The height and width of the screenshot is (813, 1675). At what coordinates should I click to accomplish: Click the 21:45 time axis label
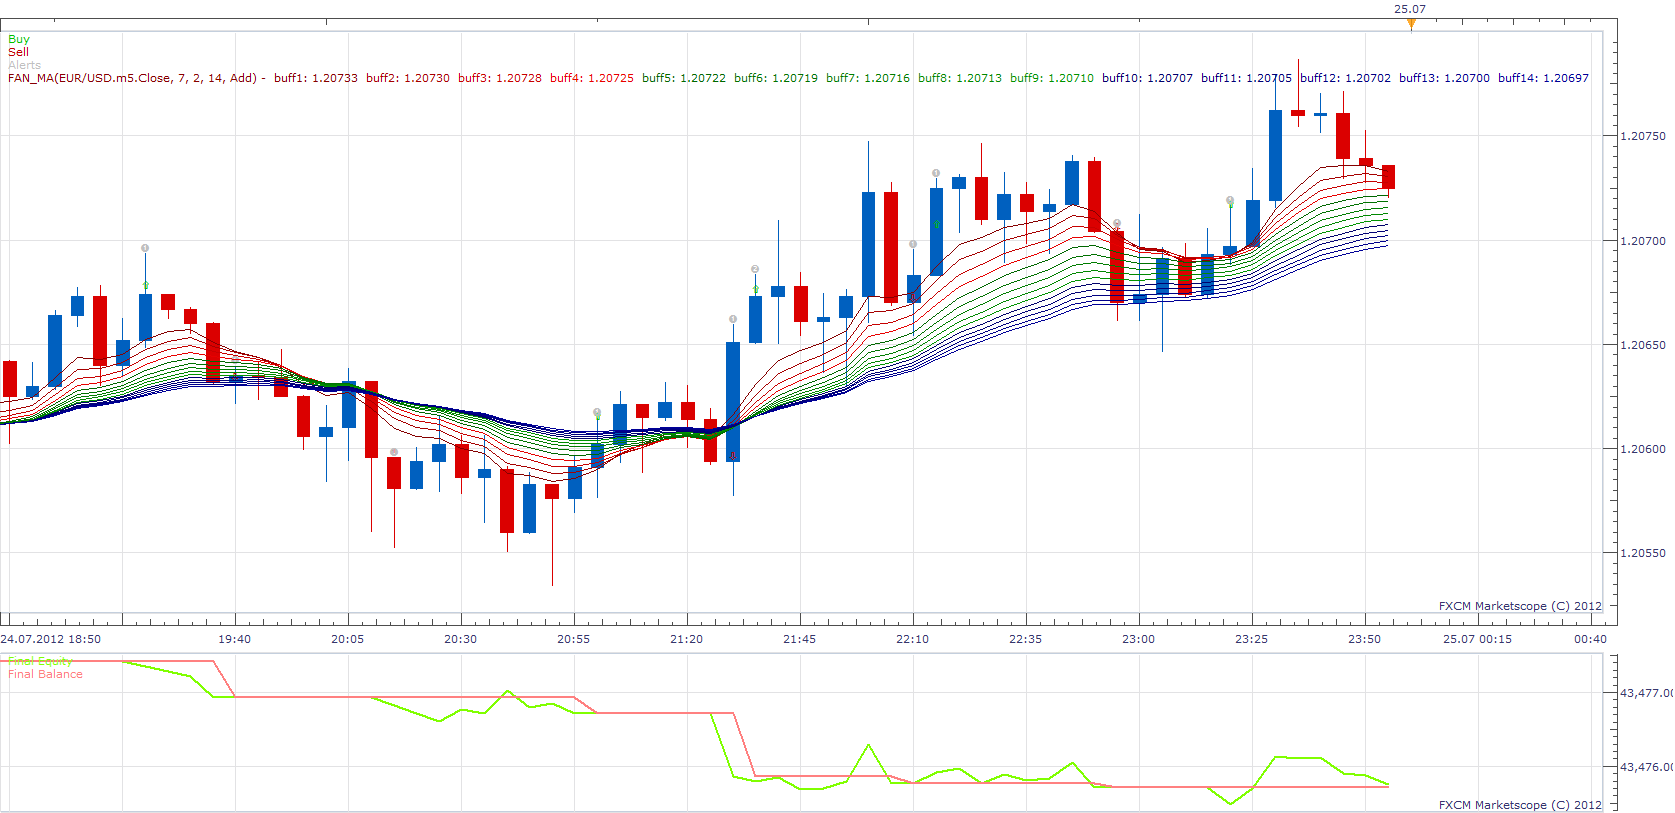click(800, 639)
